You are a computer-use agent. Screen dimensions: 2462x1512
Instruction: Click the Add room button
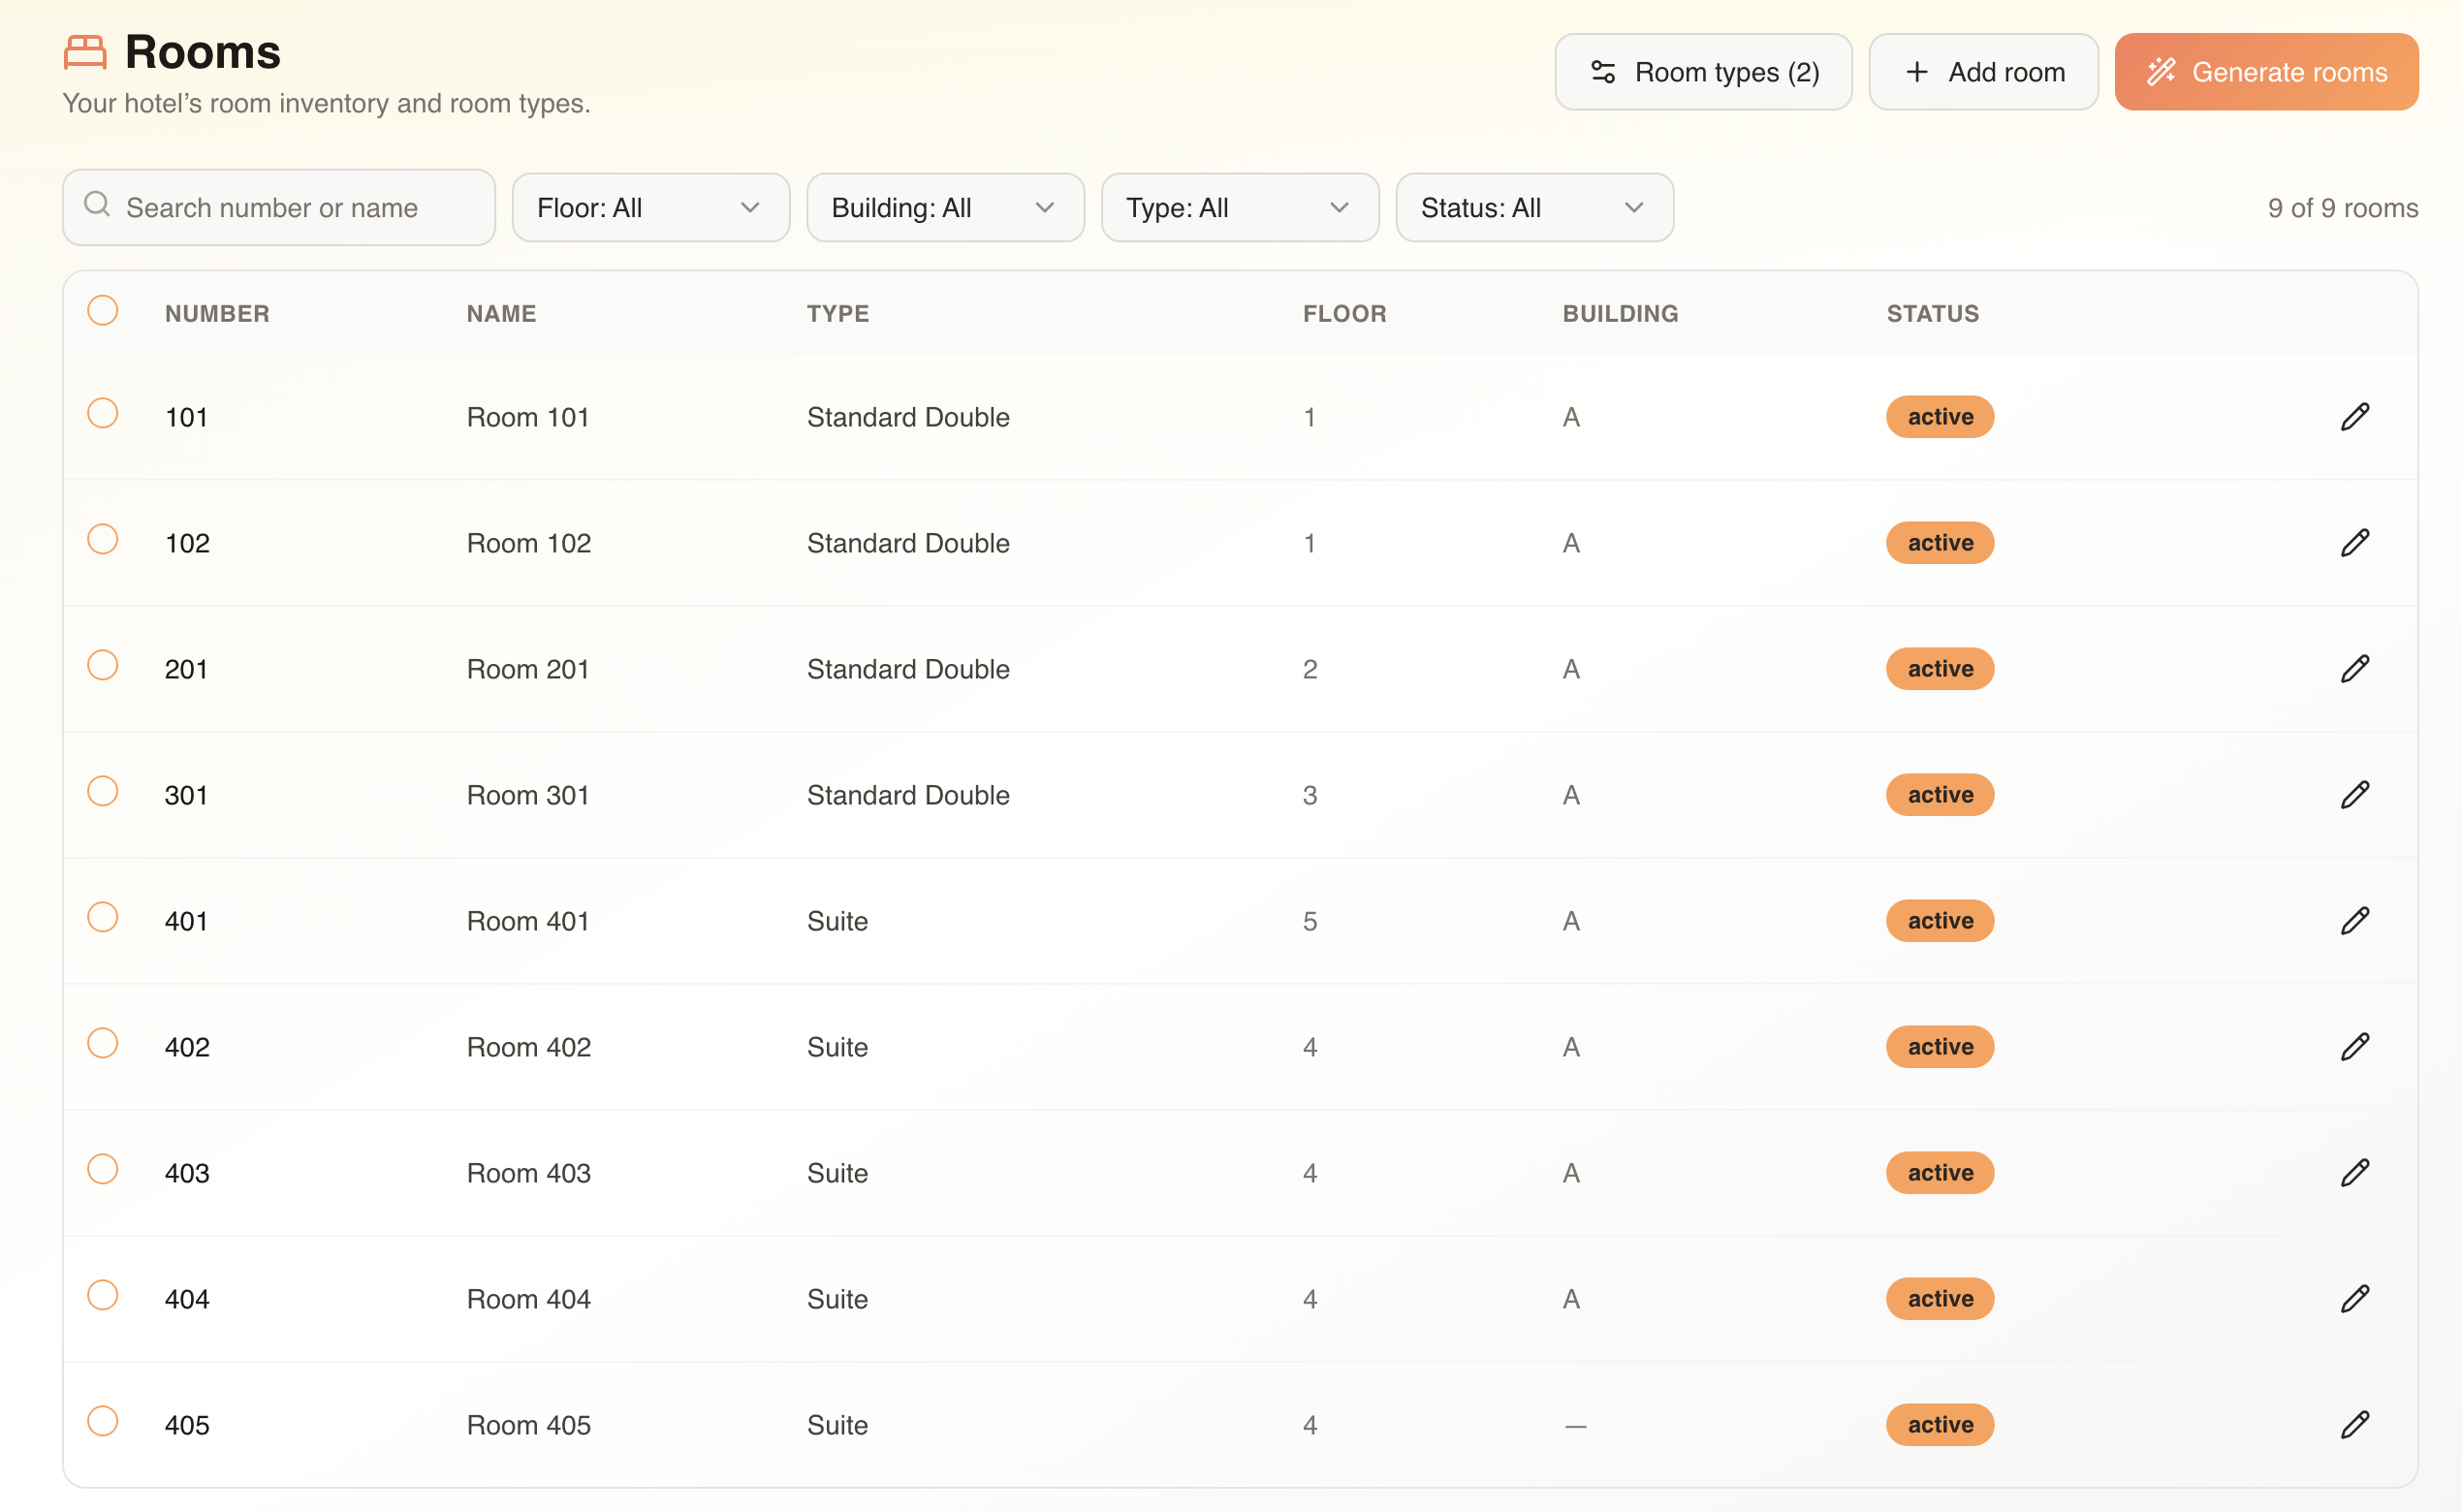1983,72
